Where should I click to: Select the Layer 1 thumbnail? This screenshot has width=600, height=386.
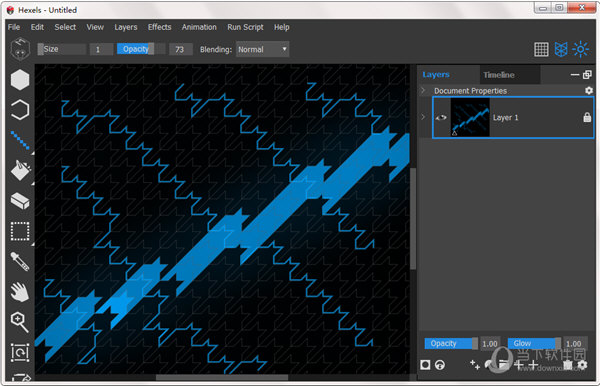point(470,117)
